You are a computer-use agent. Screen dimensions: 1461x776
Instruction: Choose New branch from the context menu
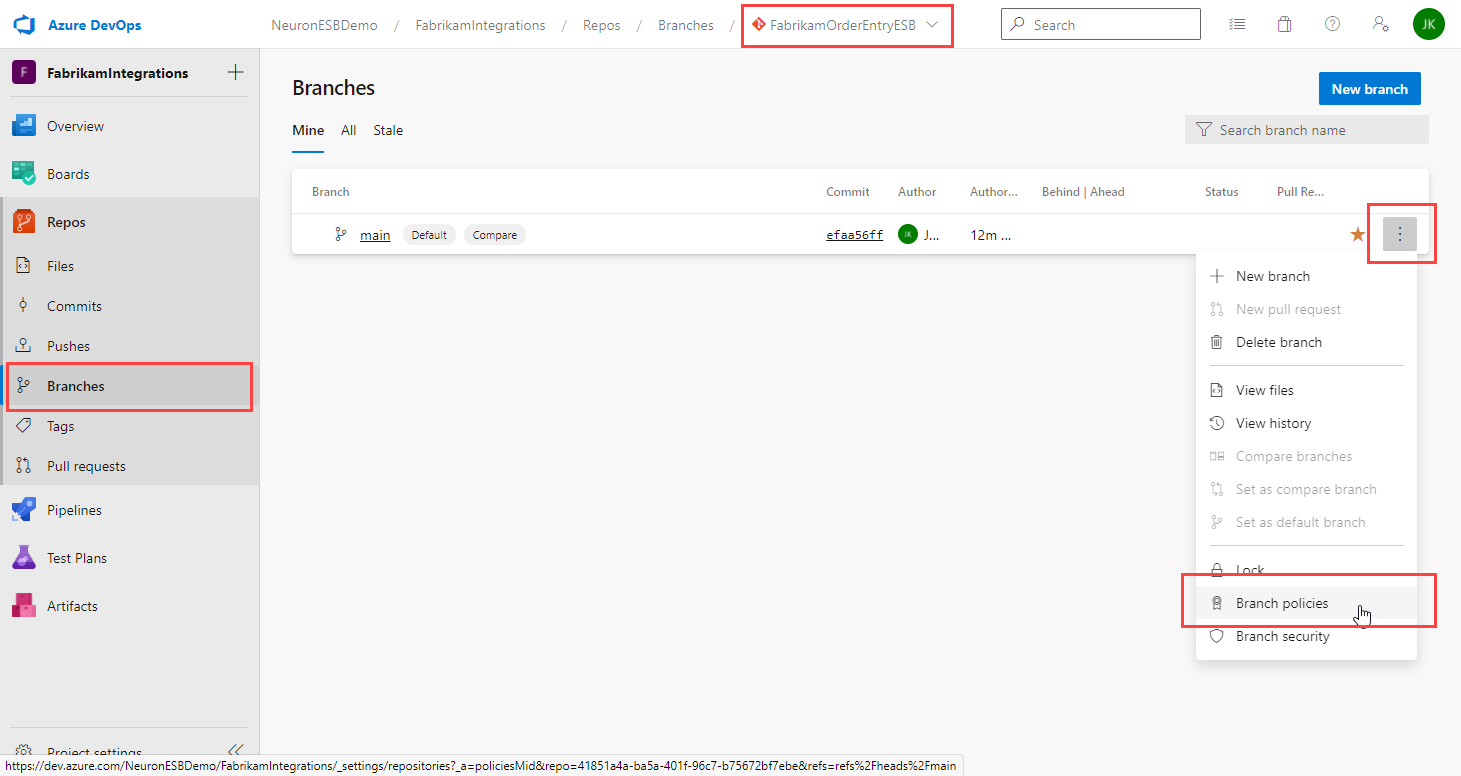pyautogui.click(x=1306, y=276)
